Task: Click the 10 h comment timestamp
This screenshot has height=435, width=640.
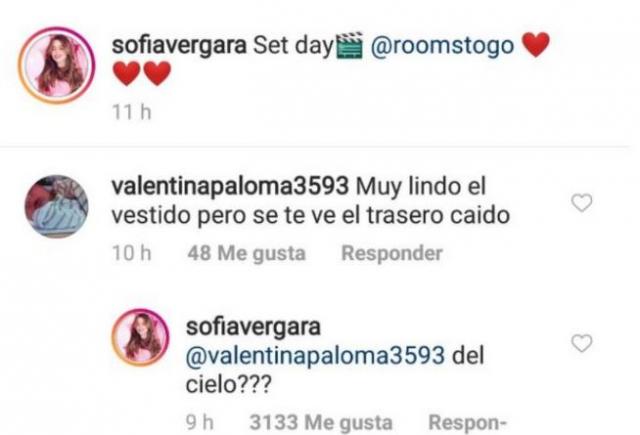Action: tap(132, 253)
